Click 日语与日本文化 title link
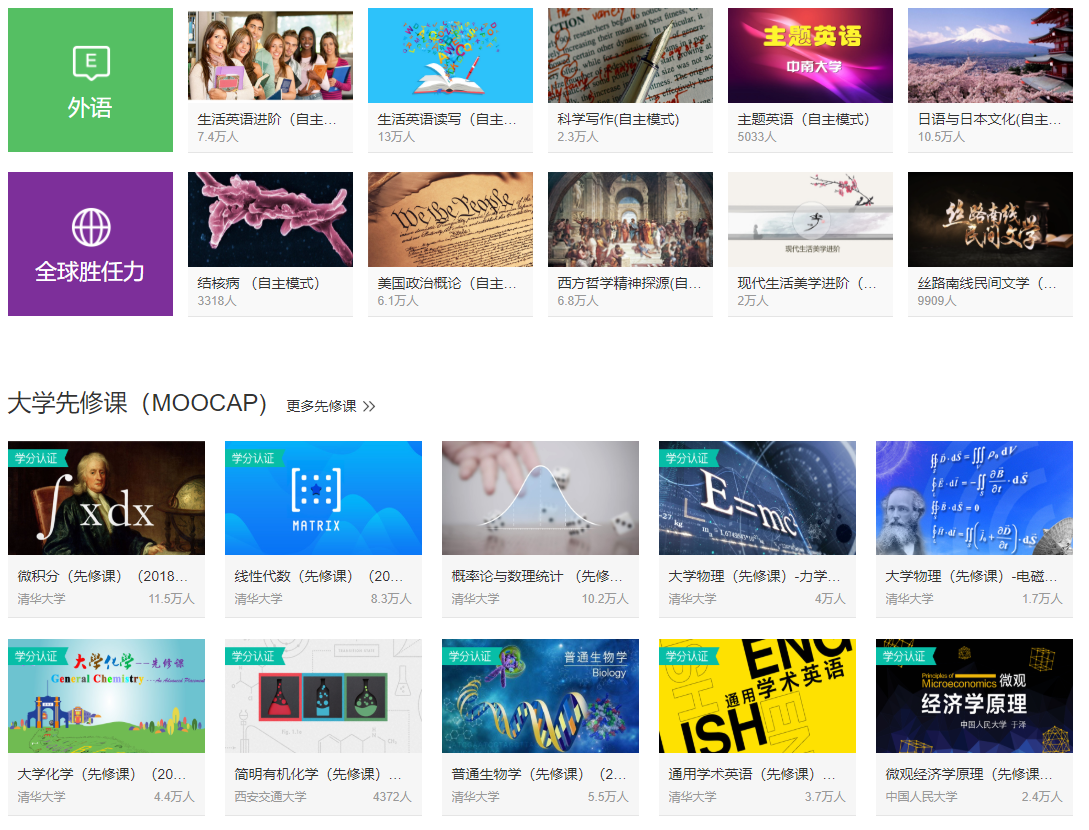 tap(990, 119)
